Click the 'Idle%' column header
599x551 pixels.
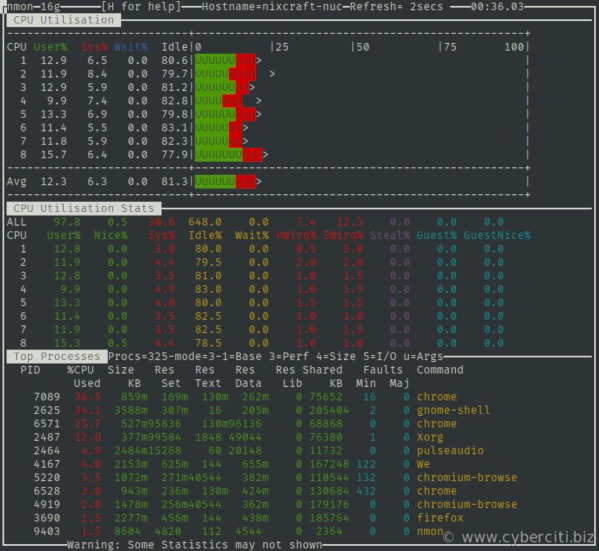pos(205,235)
